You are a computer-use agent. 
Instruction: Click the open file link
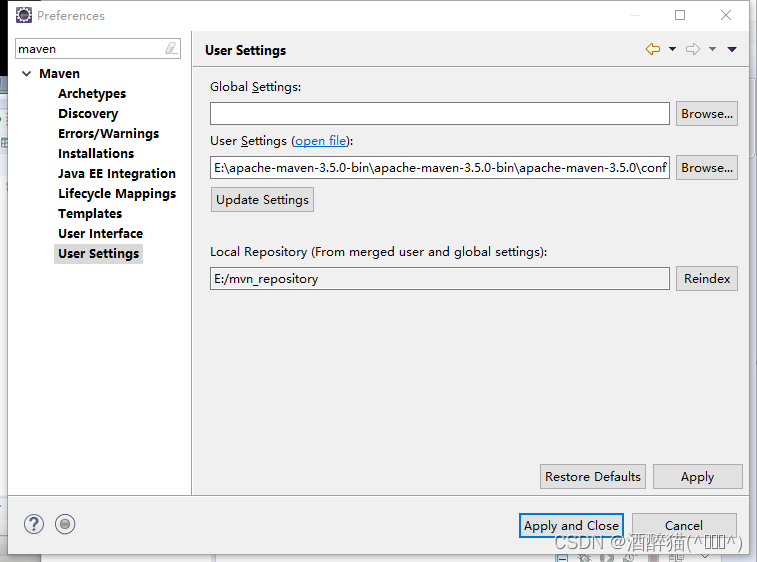coord(321,141)
